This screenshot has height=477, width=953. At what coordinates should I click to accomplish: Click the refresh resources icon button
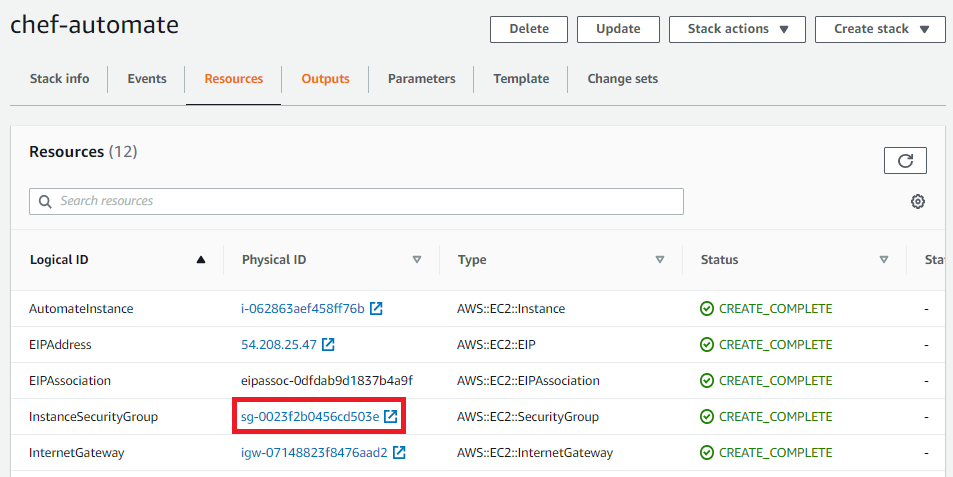click(905, 160)
